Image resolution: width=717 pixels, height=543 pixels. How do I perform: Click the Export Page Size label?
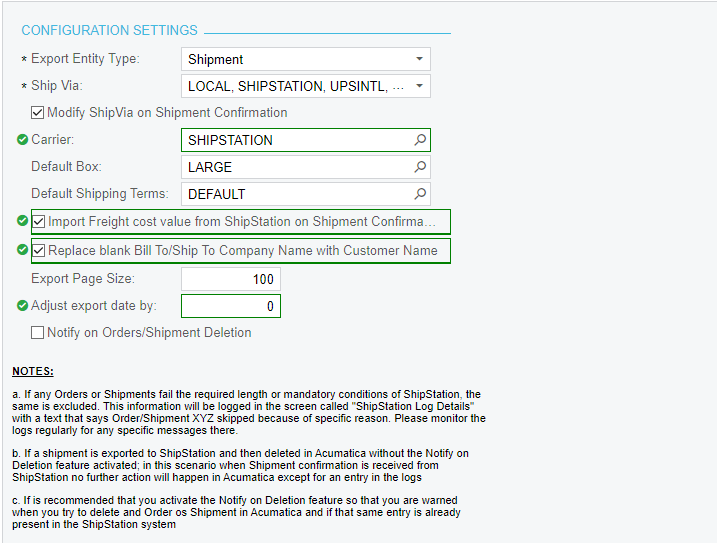click(83, 279)
